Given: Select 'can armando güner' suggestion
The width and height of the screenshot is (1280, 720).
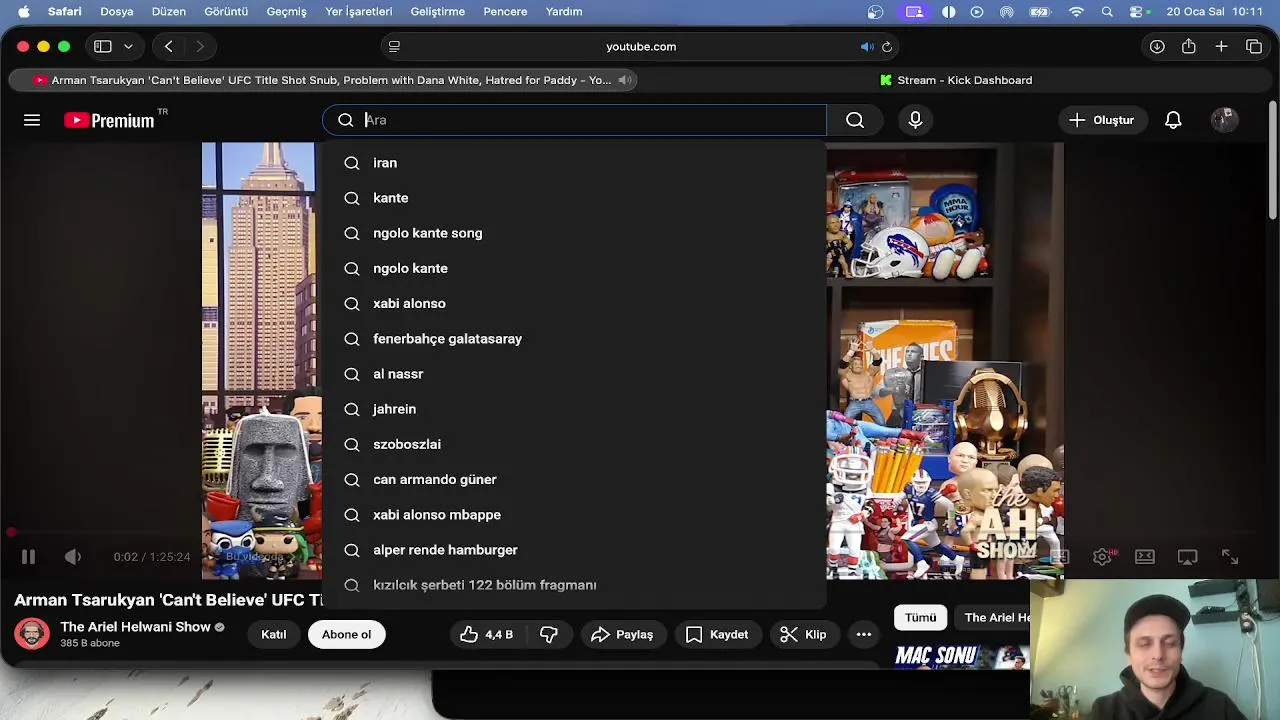Looking at the screenshot, I should [574, 479].
